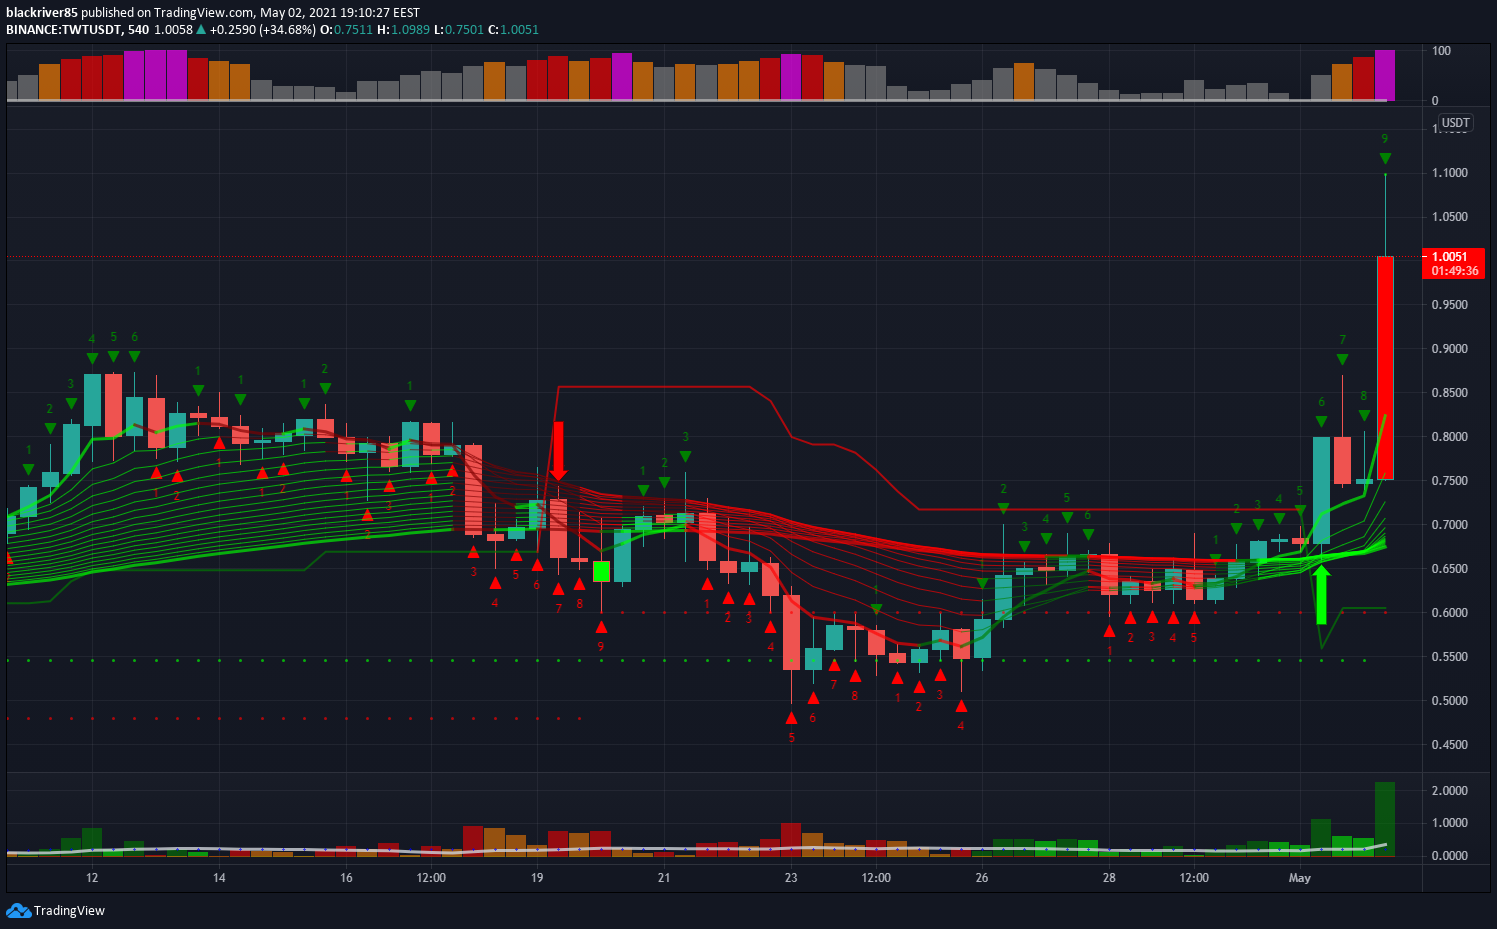Click the USDT currency label on price axis
Viewport: 1497px width, 929px height.
1455,123
